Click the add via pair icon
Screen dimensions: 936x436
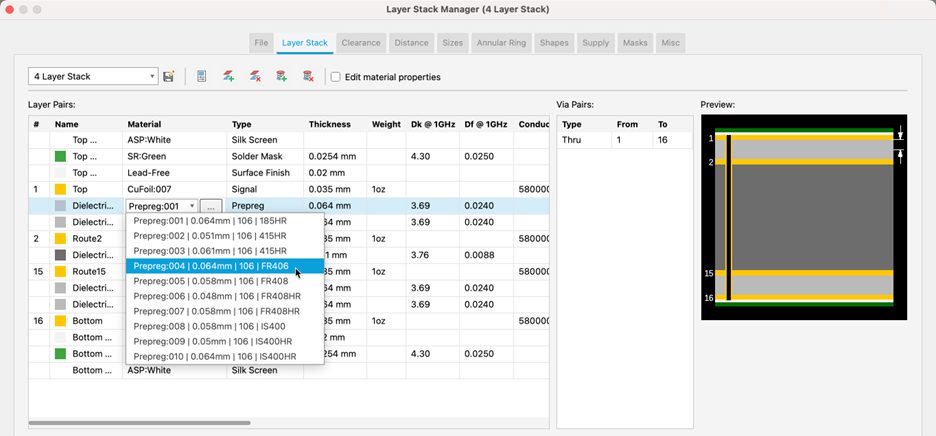(282, 77)
